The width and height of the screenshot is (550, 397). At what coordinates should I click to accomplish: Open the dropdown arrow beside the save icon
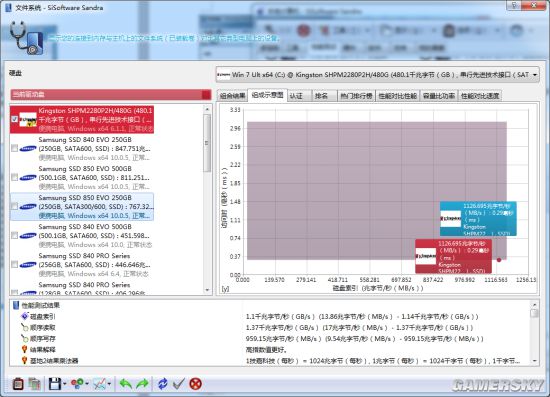tap(65, 384)
